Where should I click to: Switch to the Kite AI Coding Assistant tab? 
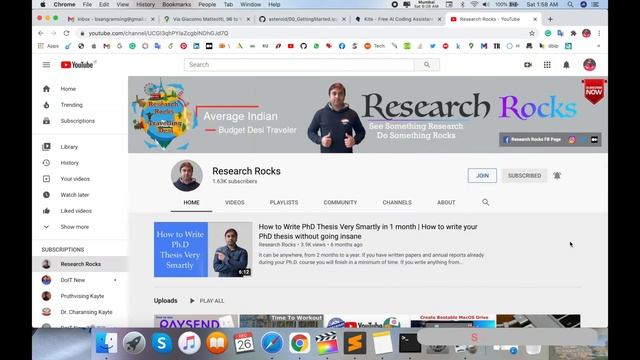pos(398,19)
